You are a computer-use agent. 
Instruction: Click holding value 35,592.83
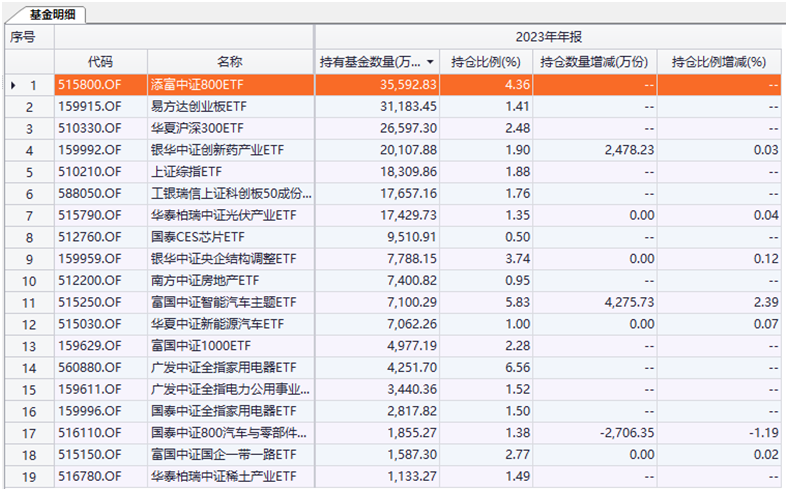[408, 84]
